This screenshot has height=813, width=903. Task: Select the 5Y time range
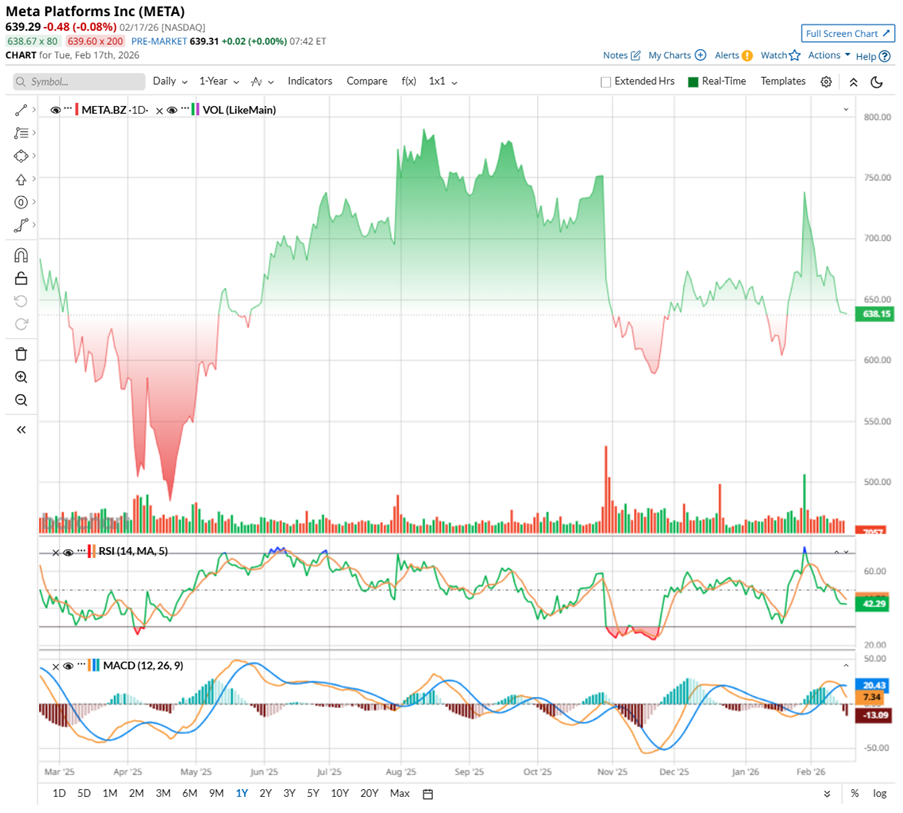pyautogui.click(x=313, y=793)
